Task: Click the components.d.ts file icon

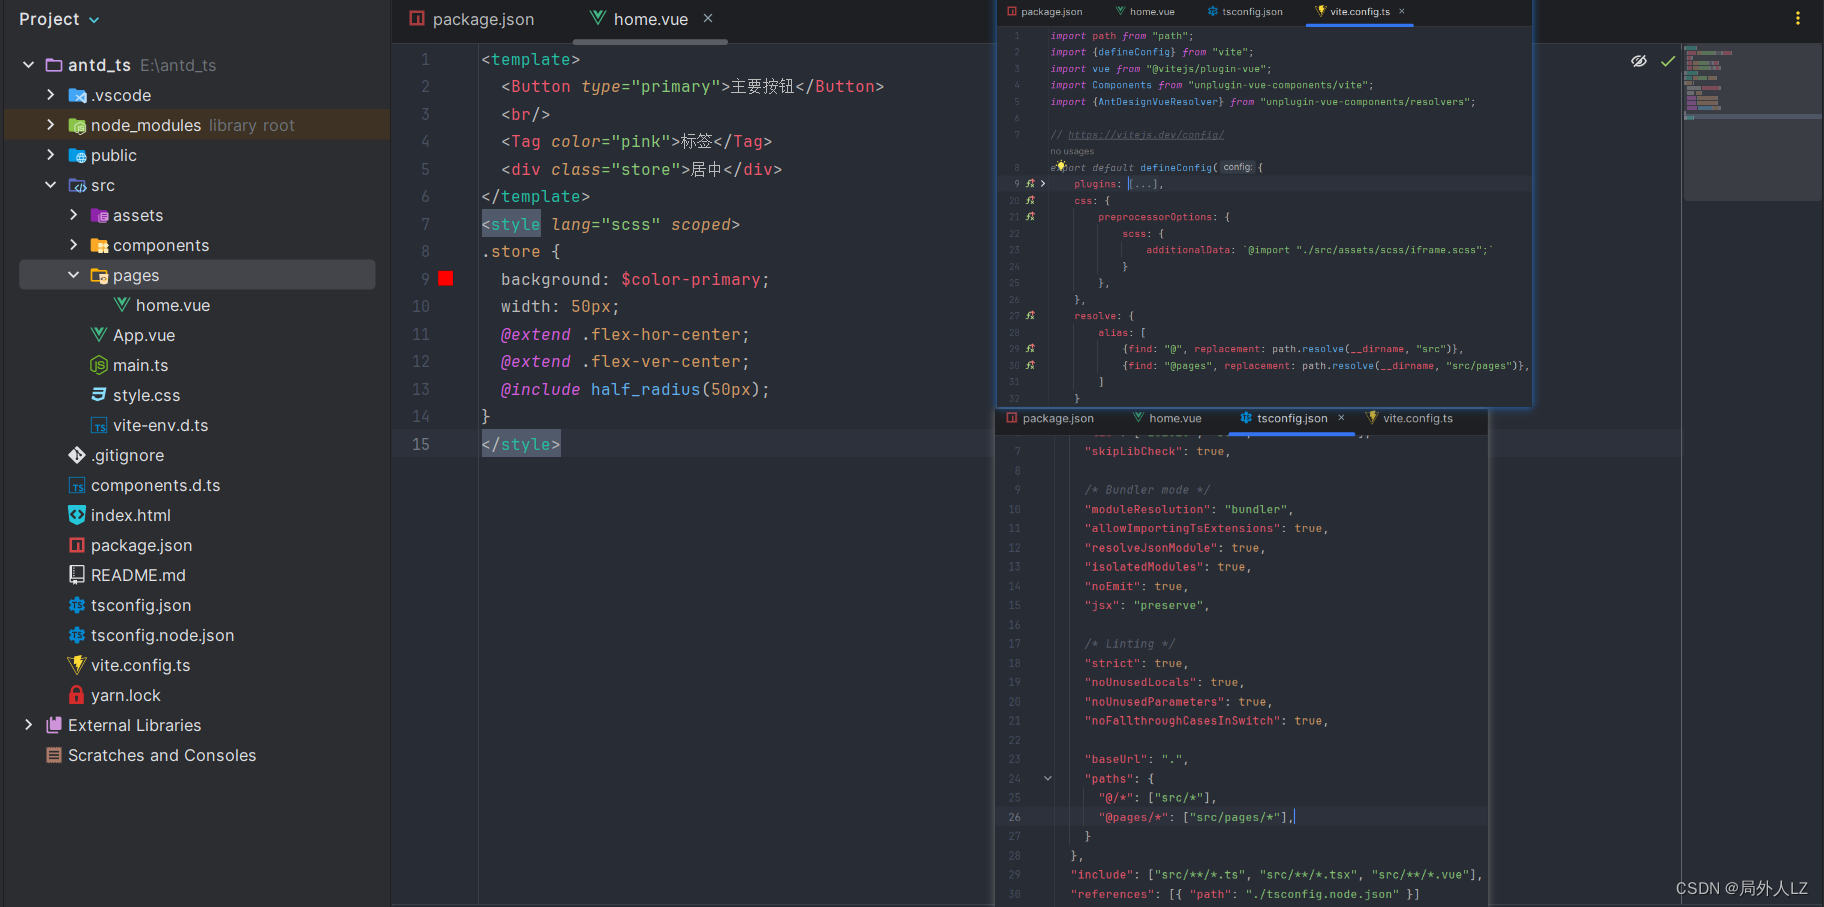Action: pos(77,485)
